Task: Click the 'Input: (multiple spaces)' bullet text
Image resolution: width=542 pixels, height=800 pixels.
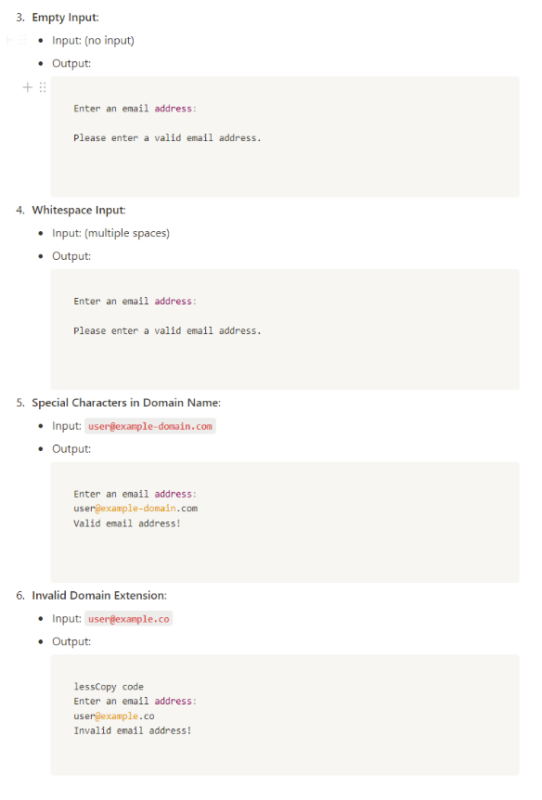Action: coord(111,233)
